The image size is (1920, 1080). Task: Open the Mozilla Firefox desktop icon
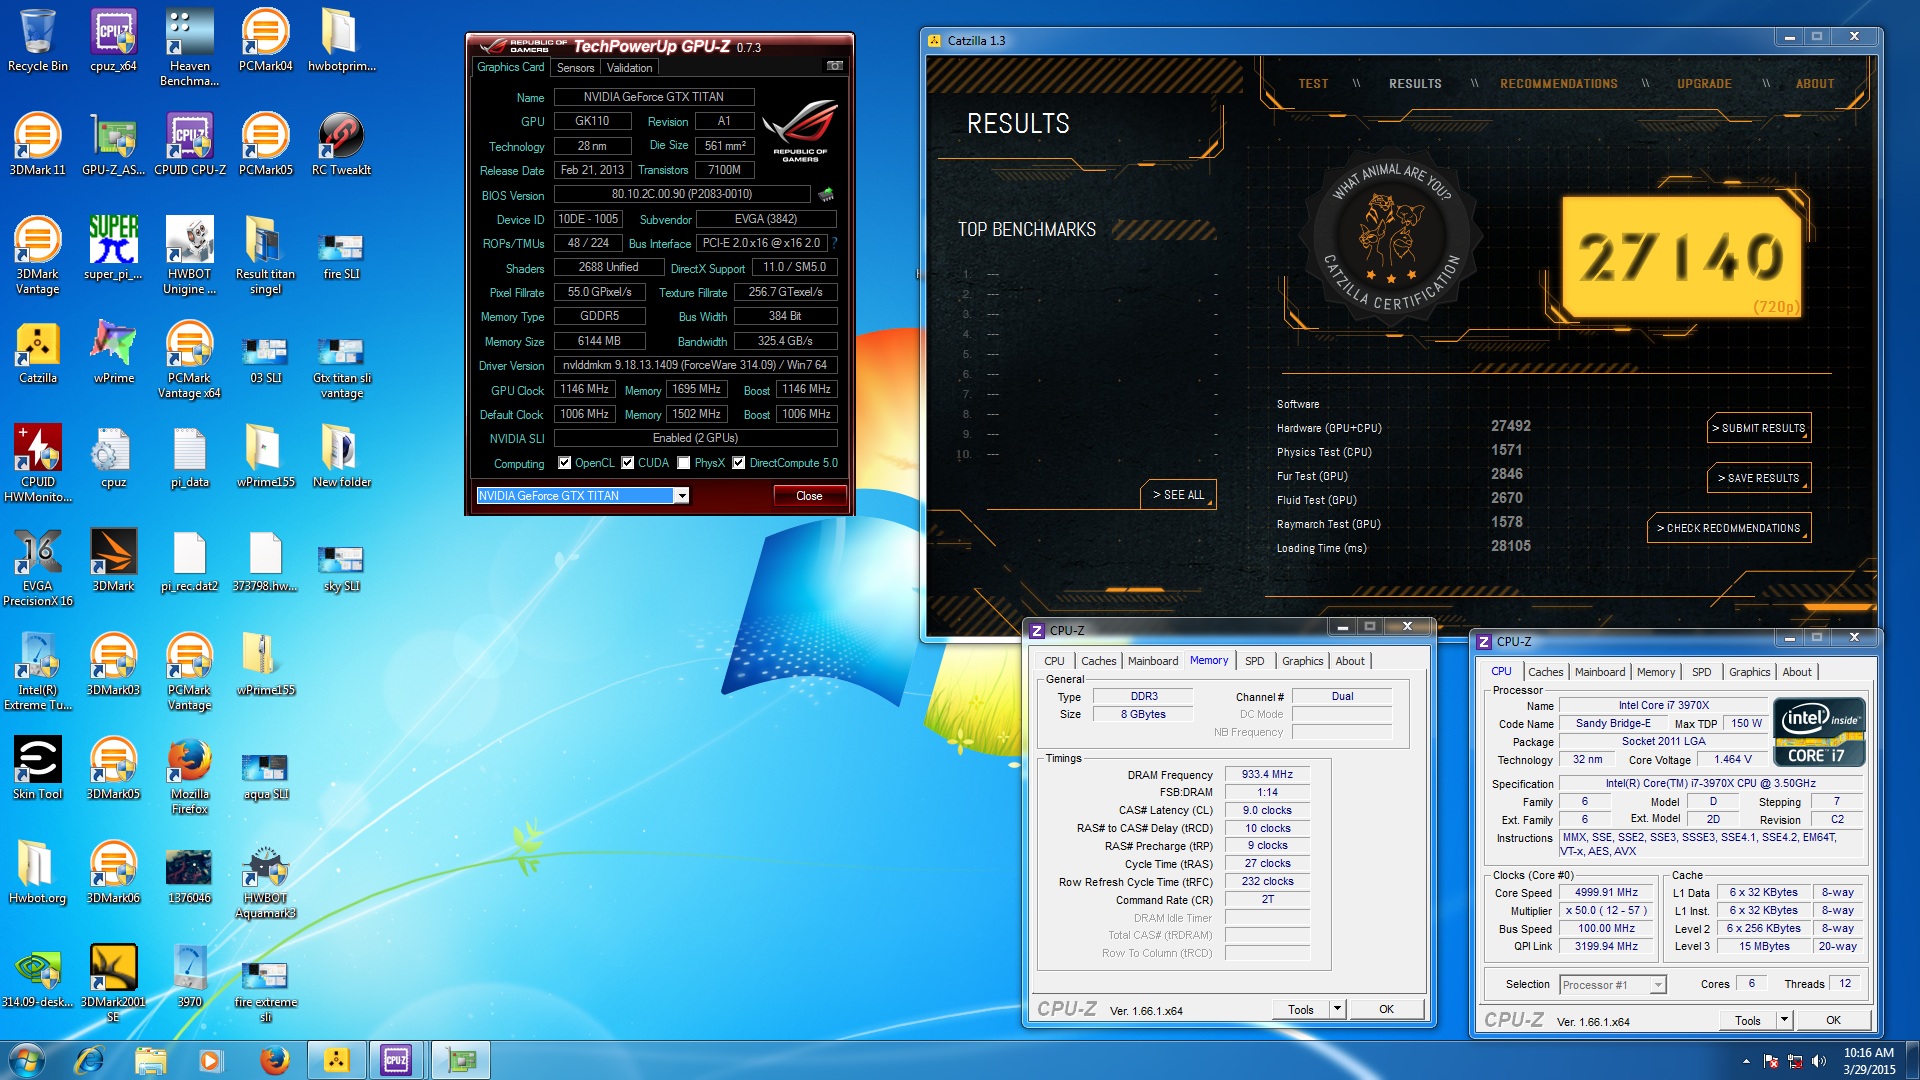pos(189,776)
